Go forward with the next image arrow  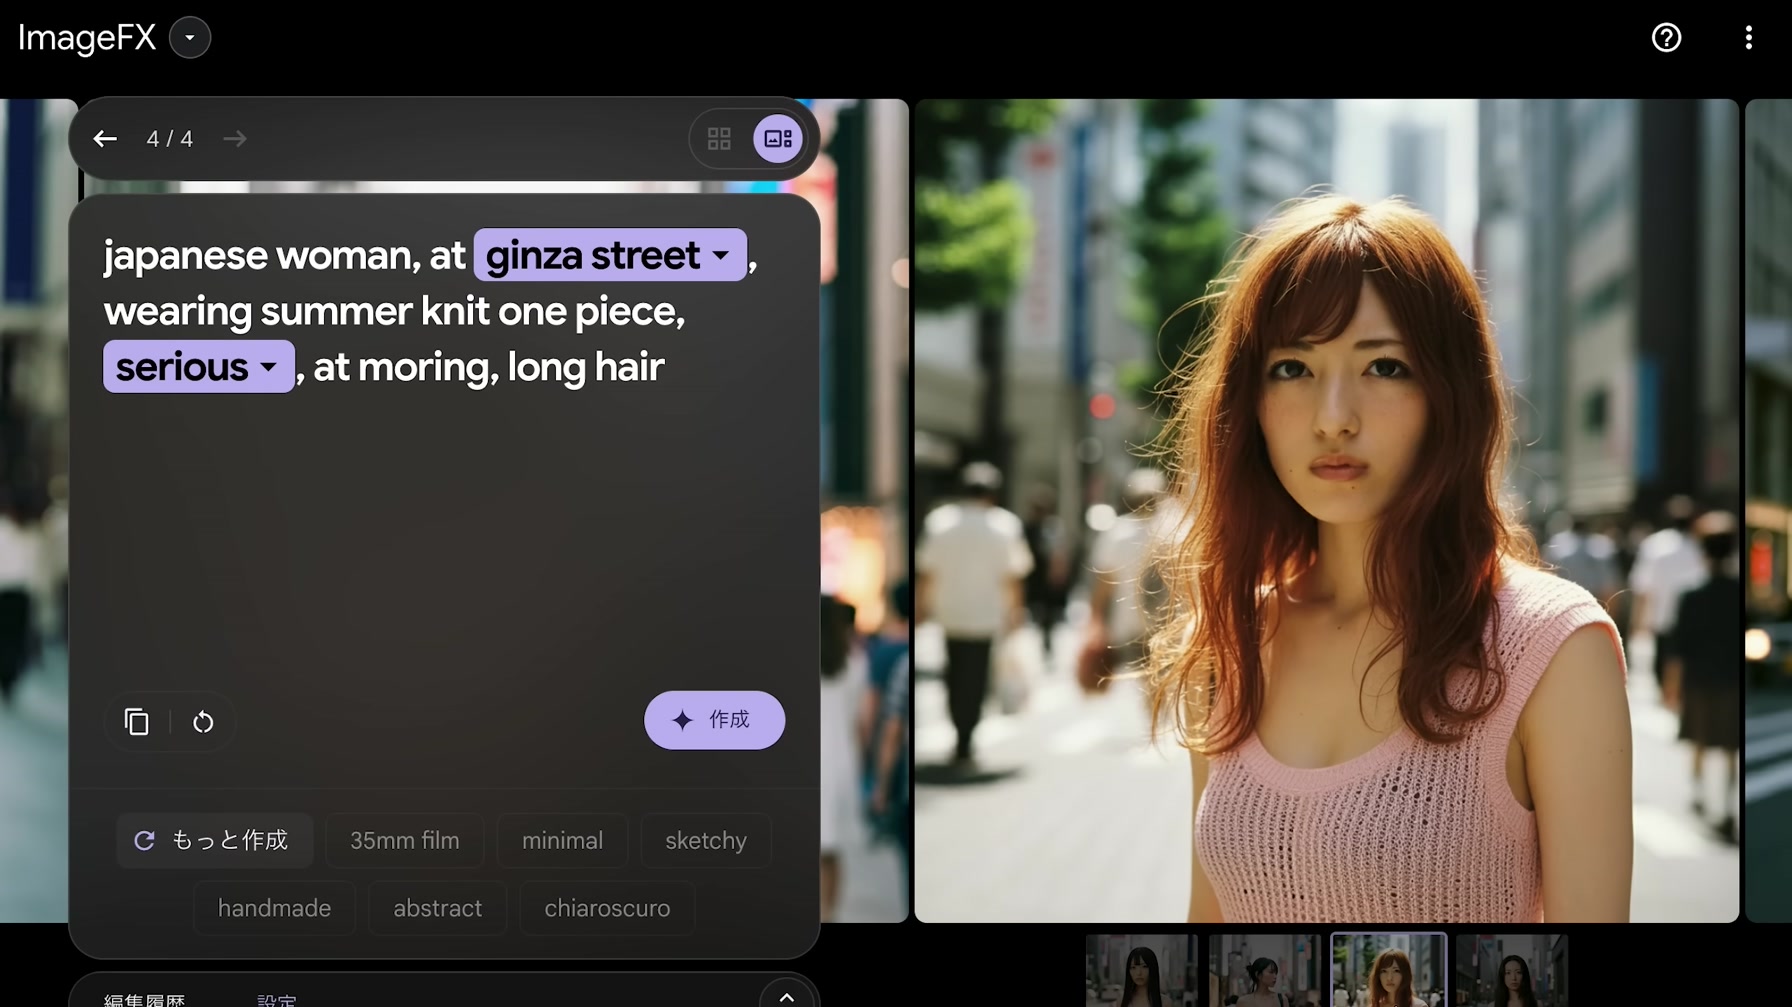235,139
